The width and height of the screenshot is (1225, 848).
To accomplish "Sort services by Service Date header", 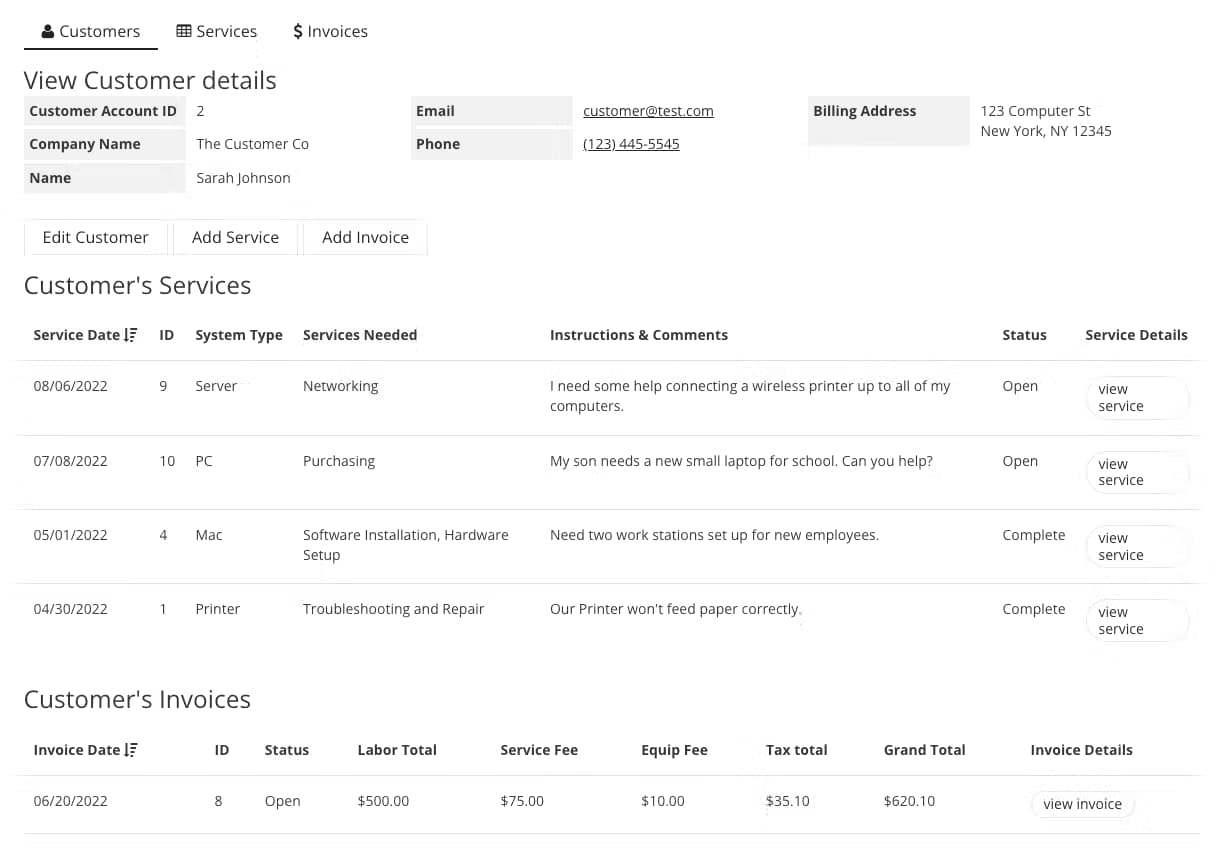I will [x=77, y=335].
